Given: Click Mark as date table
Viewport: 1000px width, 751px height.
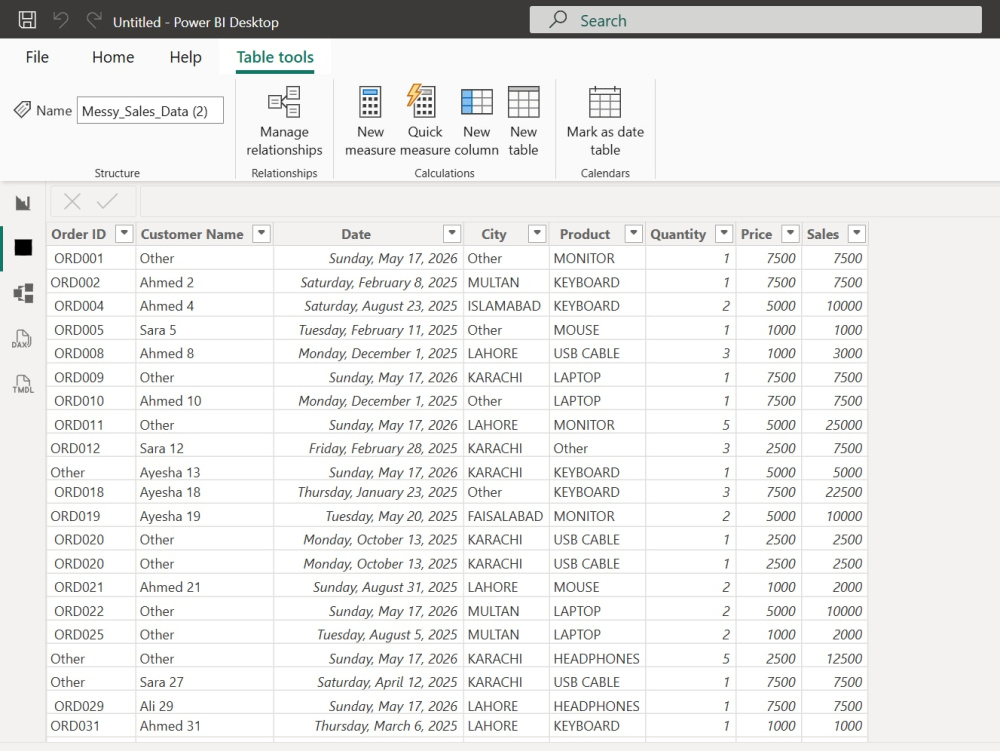Looking at the screenshot, I should click(605, 122).
